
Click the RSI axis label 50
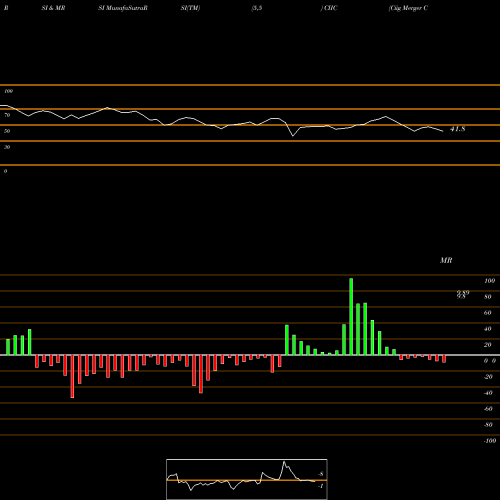[7, 131]
